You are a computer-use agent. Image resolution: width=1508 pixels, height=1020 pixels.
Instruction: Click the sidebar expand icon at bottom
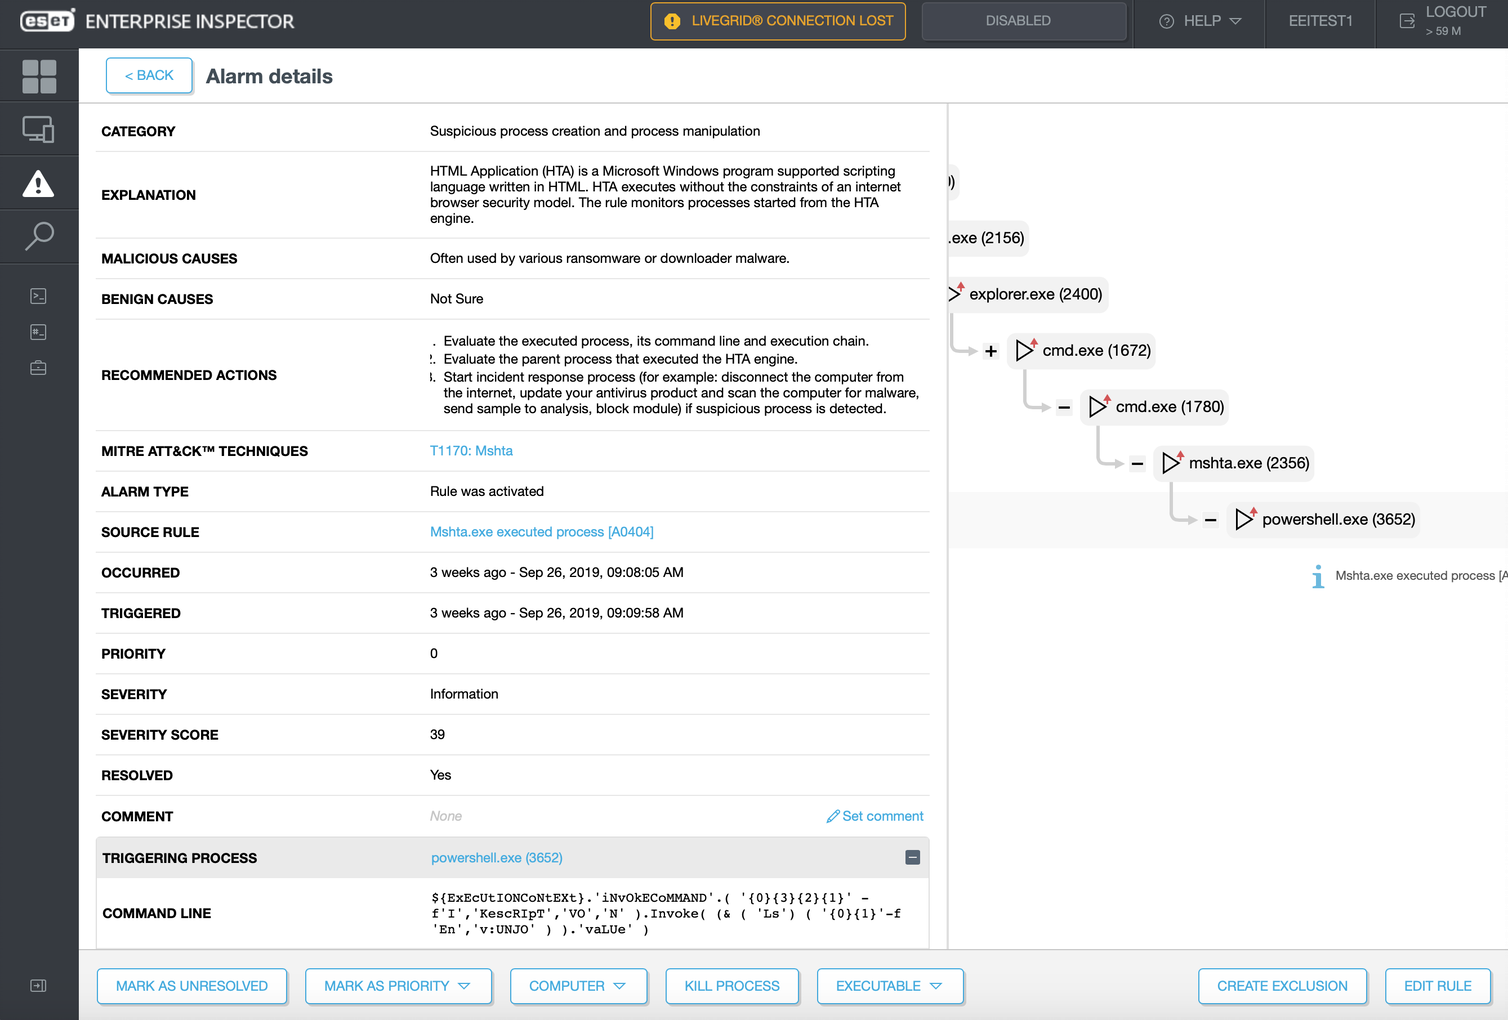tap(39, 986)
